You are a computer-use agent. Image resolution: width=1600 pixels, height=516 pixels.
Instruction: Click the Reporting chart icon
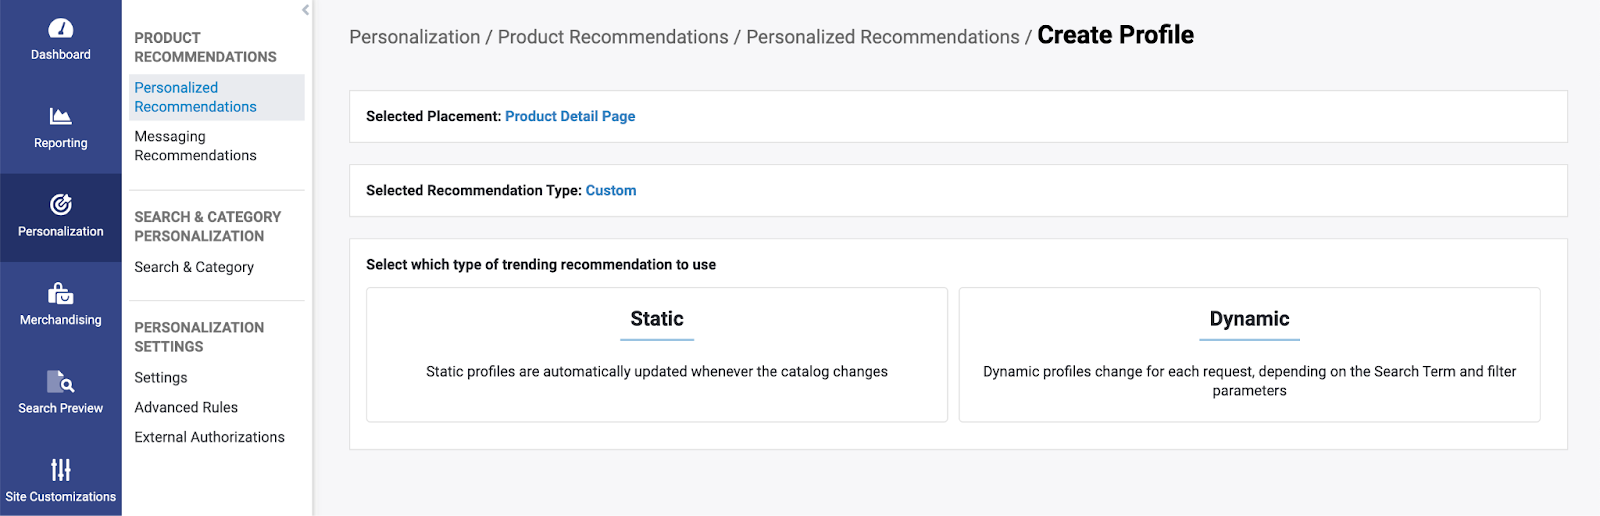61,116
